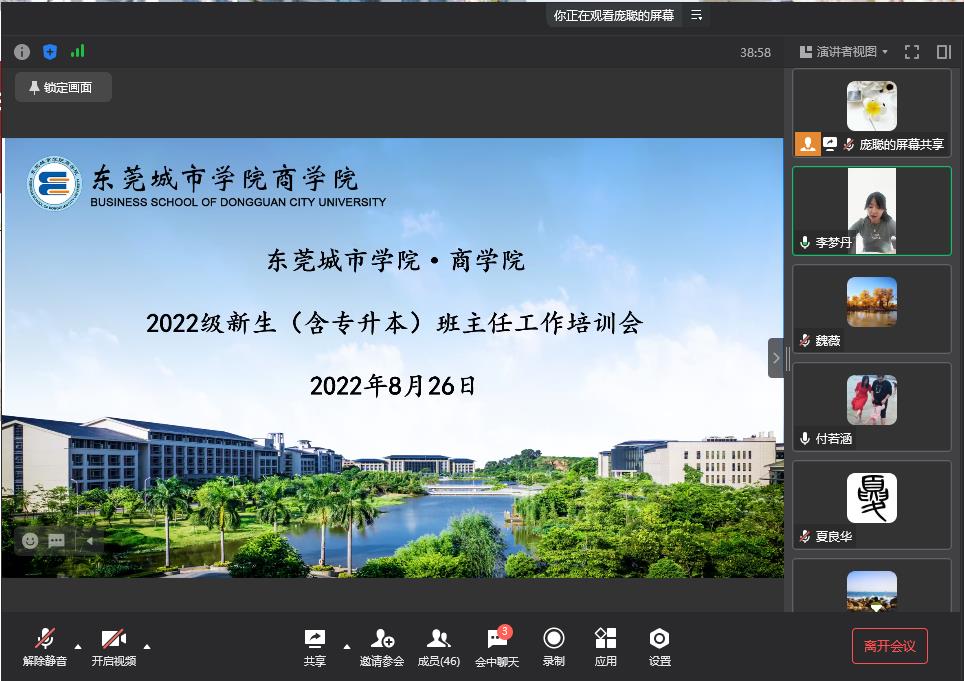This screenshot has width=964, height=681.
Task: Open 邀请参会 invite dialog
Action: coord(382,647)
